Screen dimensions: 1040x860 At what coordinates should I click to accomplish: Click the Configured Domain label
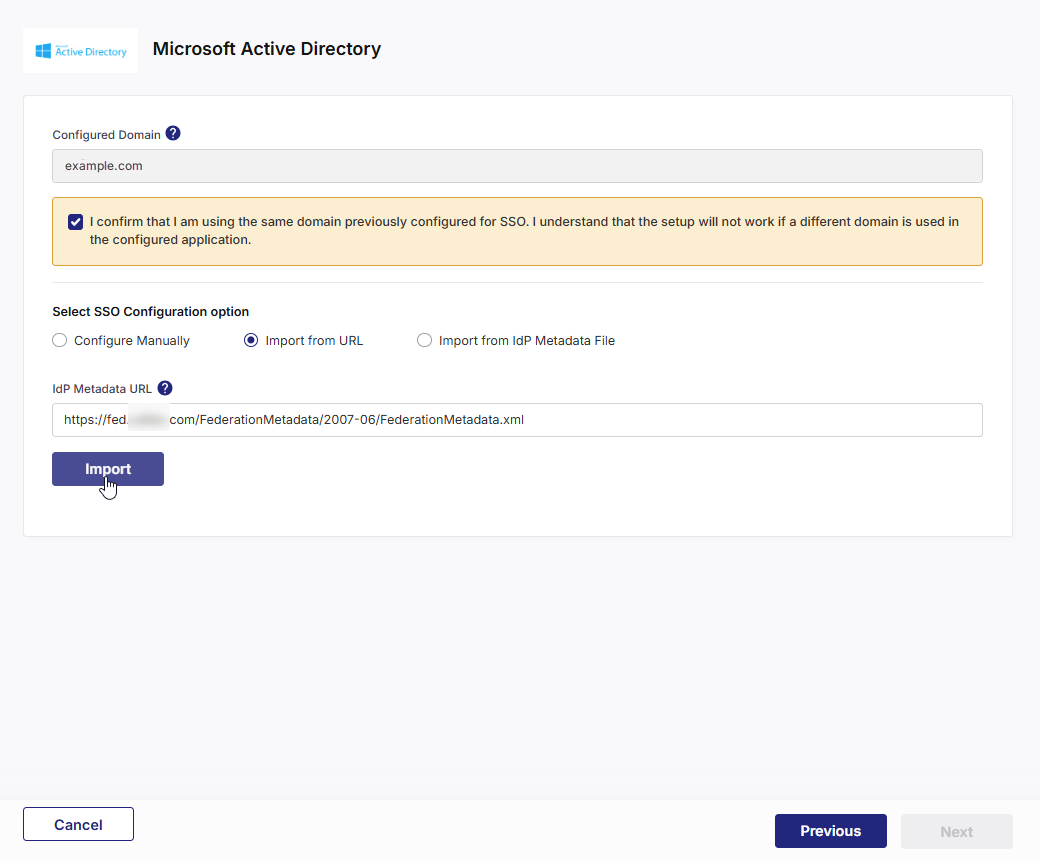(107, 133)
